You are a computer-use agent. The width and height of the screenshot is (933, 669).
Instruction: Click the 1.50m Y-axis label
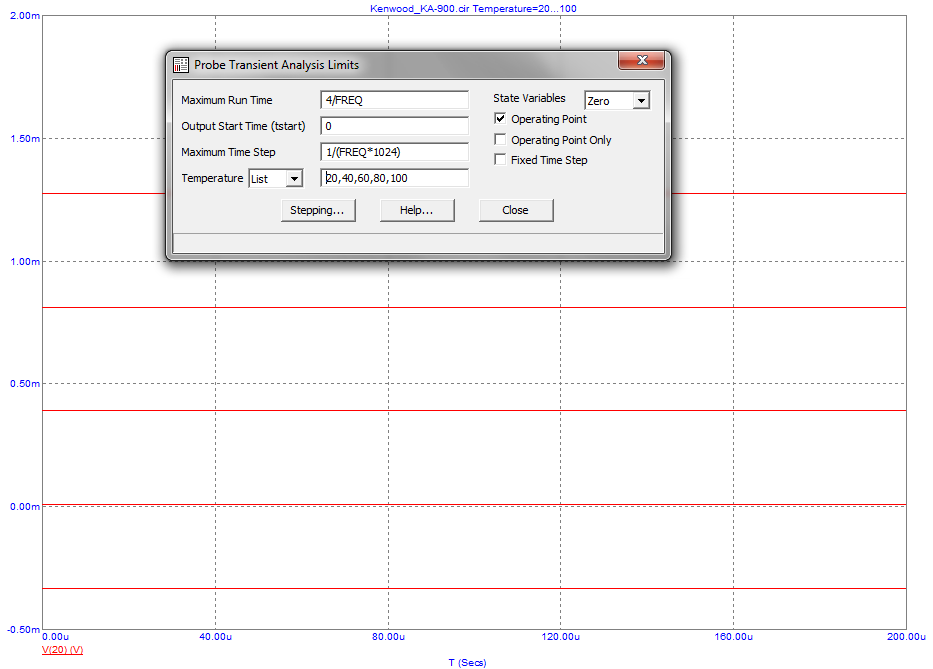tap(25, 139)
